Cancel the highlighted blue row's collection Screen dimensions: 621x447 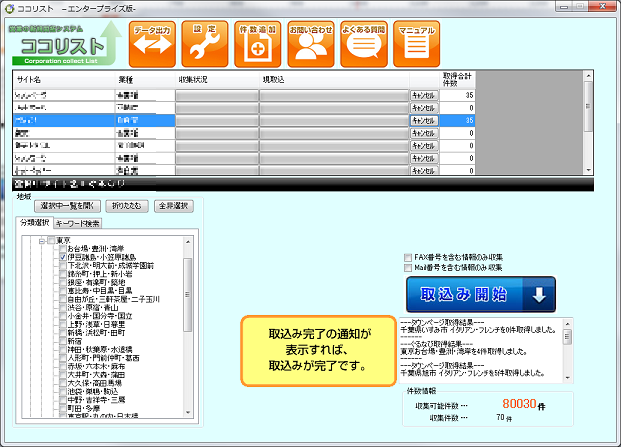(424, 120)
